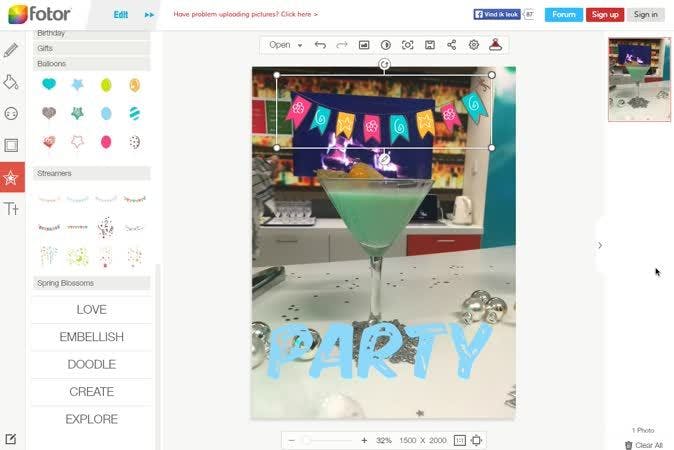Expand the Gifts sticker category
Viewport: 674px width, 450px height.
coord(92,48)
